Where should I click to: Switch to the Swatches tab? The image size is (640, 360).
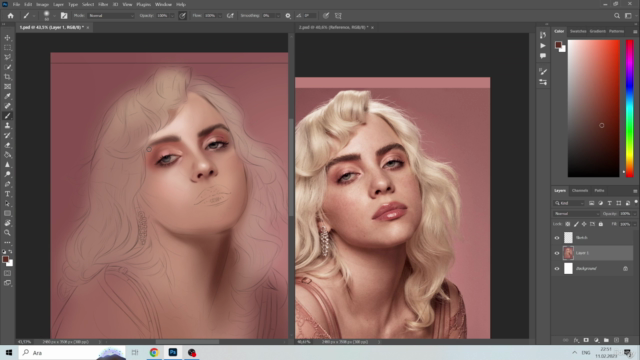pos(578,31)
